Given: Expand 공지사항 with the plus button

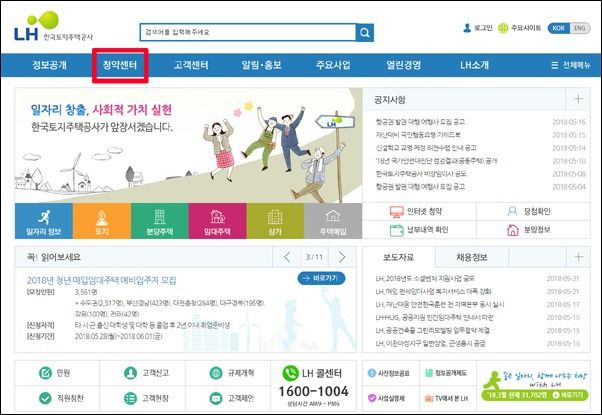Looking at the screenshot, I should (578, 99).
